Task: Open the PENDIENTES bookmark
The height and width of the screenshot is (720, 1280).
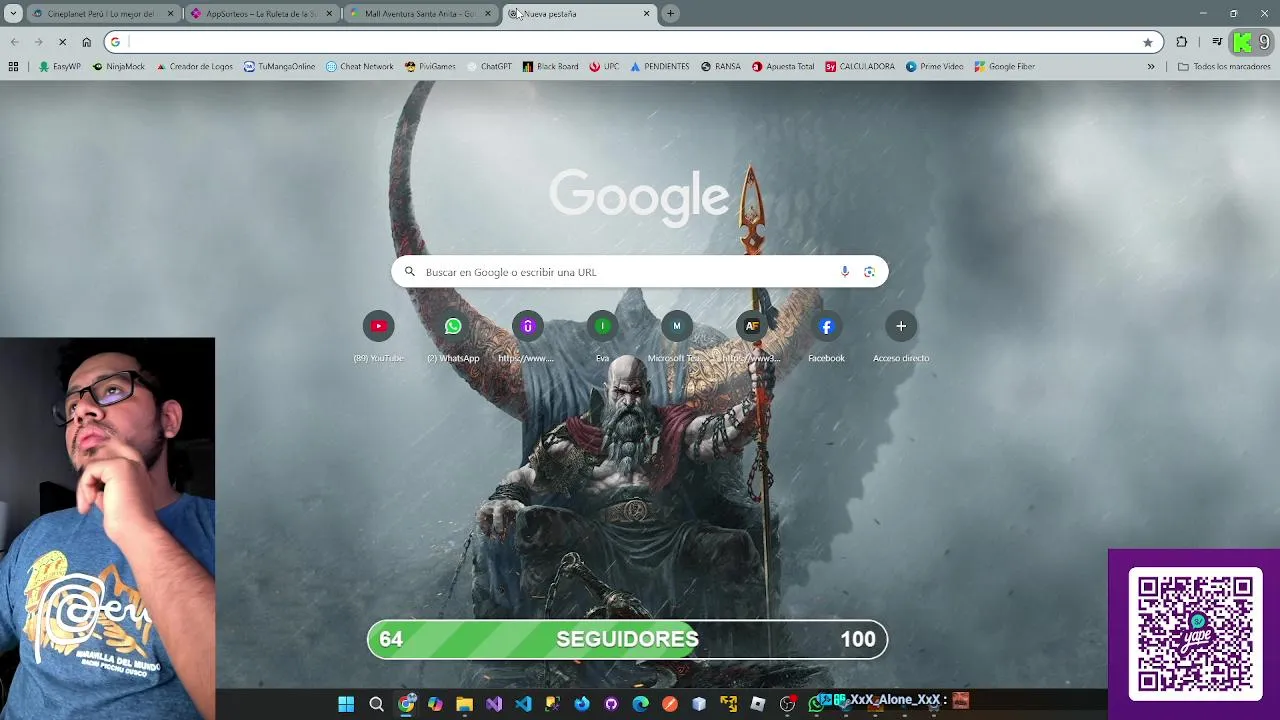Action: coord(659,67)
